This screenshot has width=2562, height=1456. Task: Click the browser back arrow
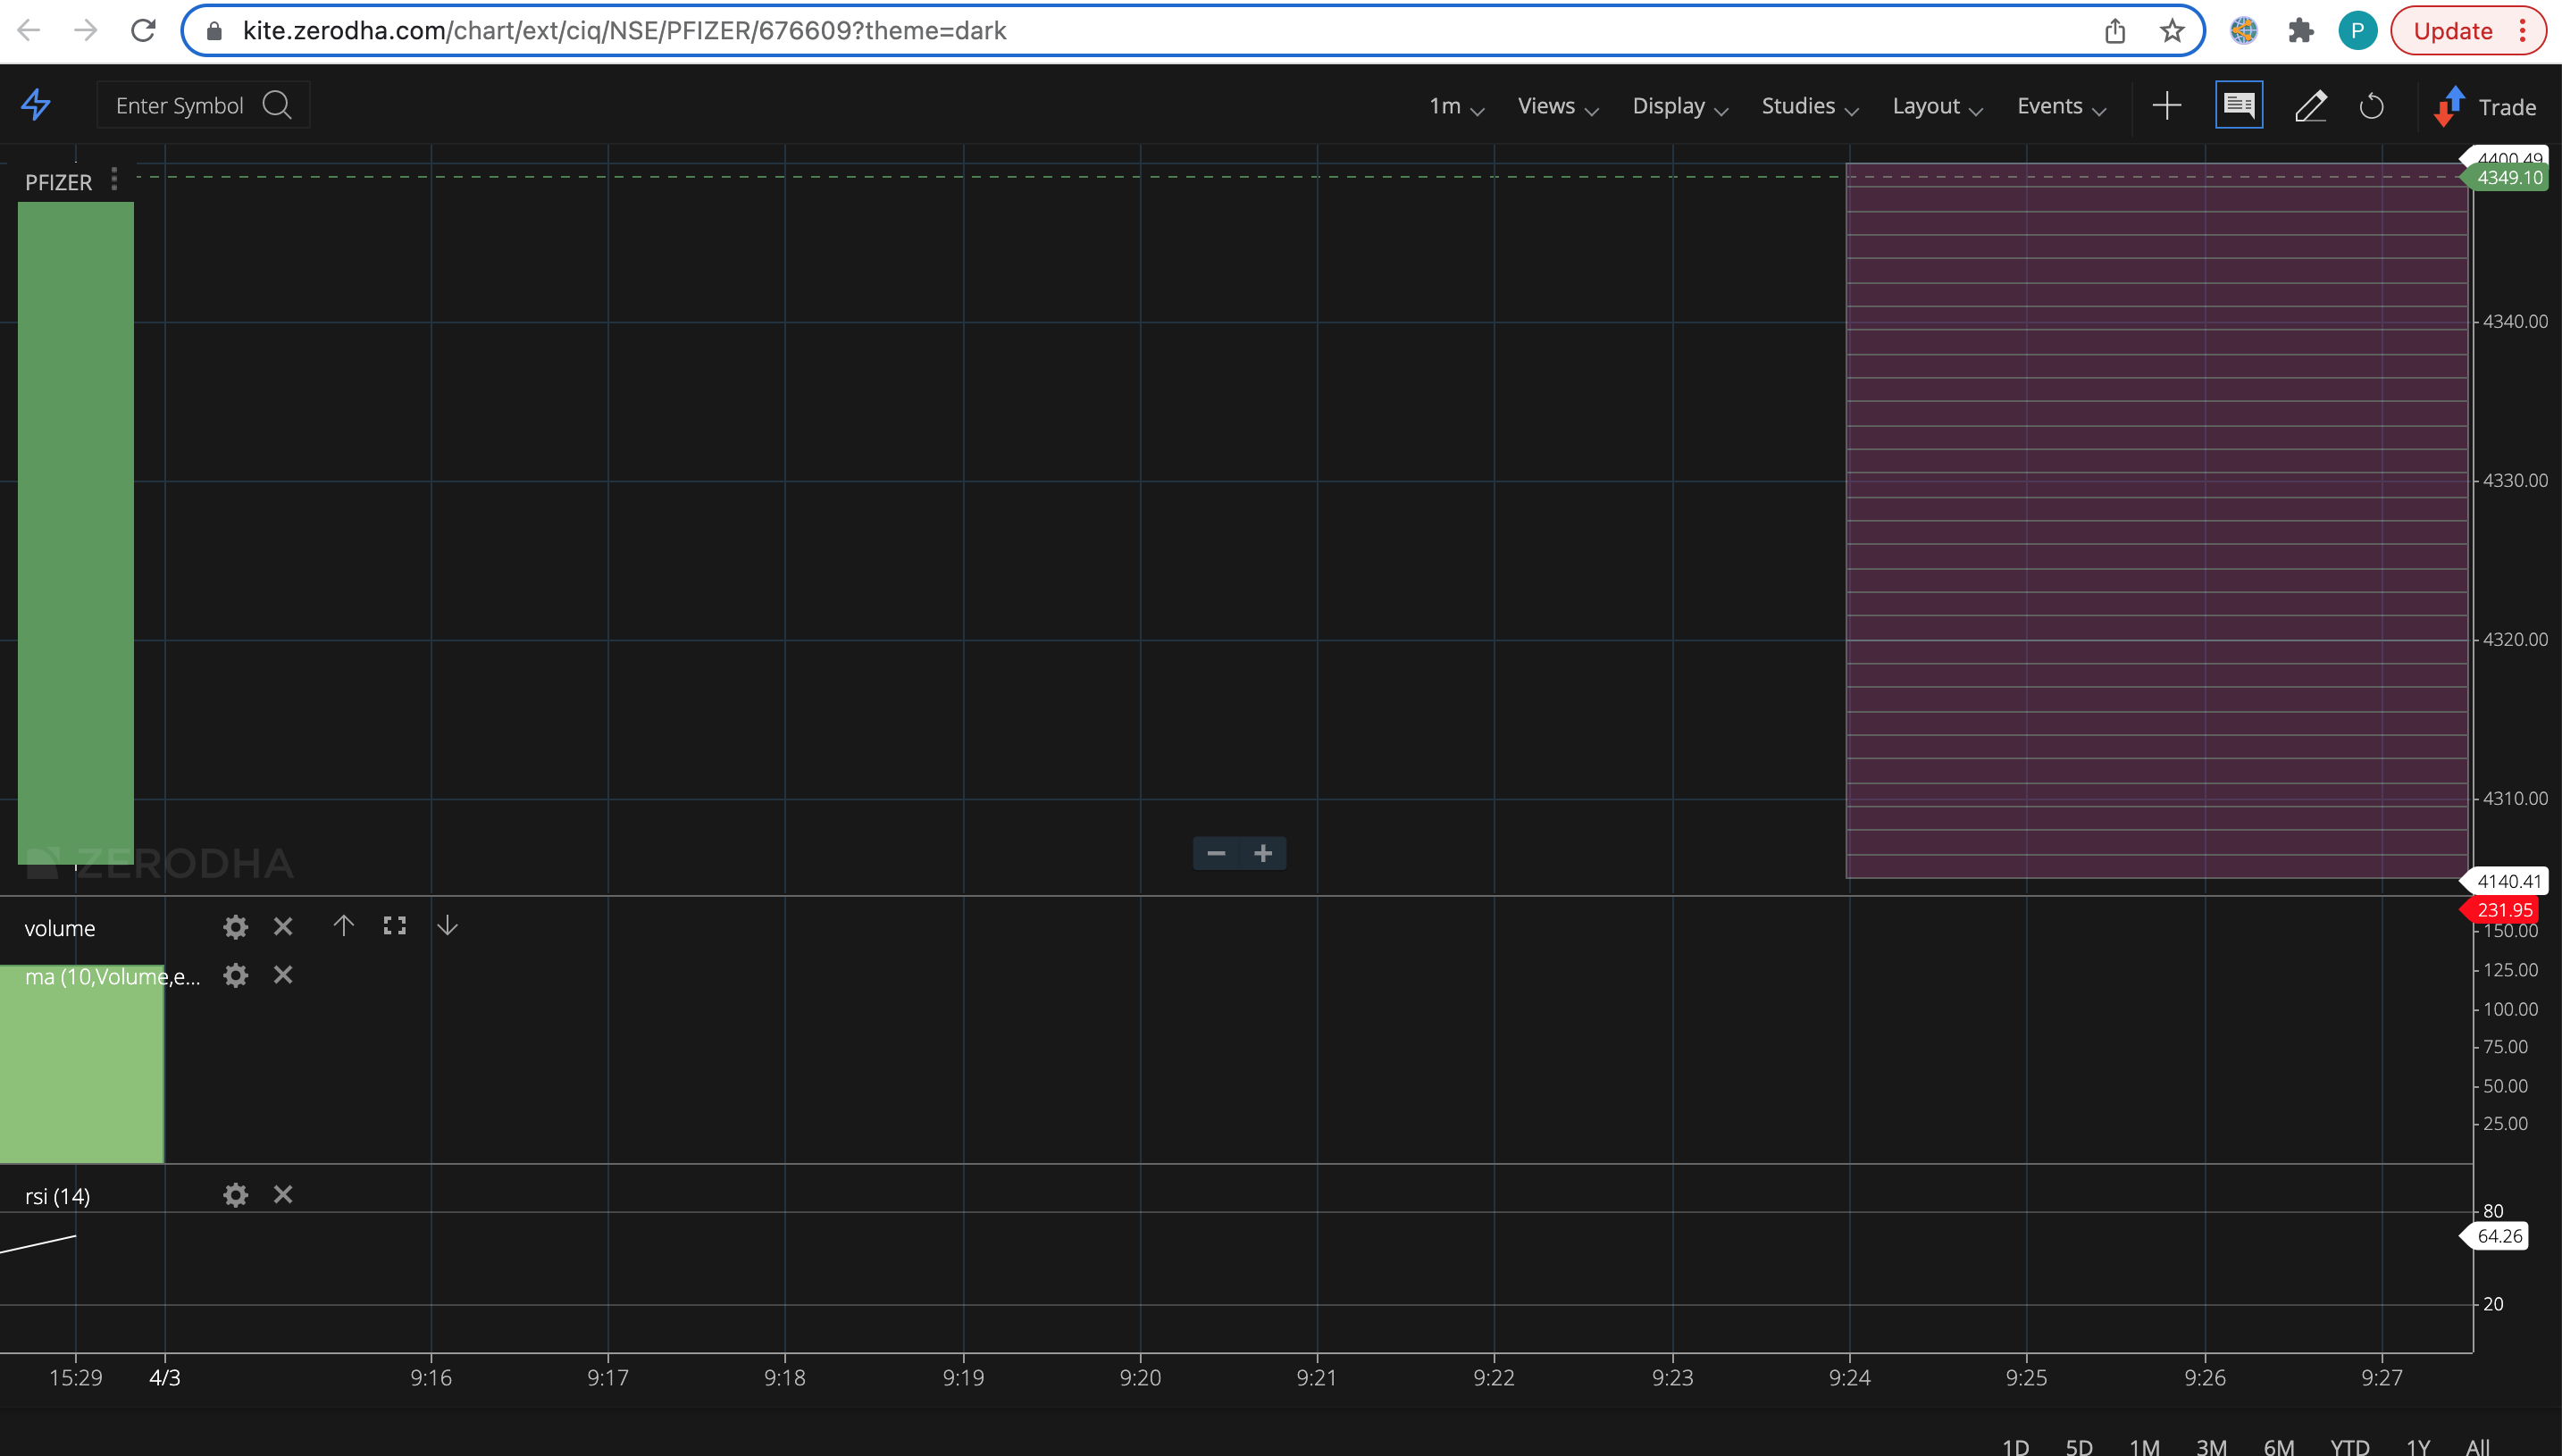[x=29, y=30]
